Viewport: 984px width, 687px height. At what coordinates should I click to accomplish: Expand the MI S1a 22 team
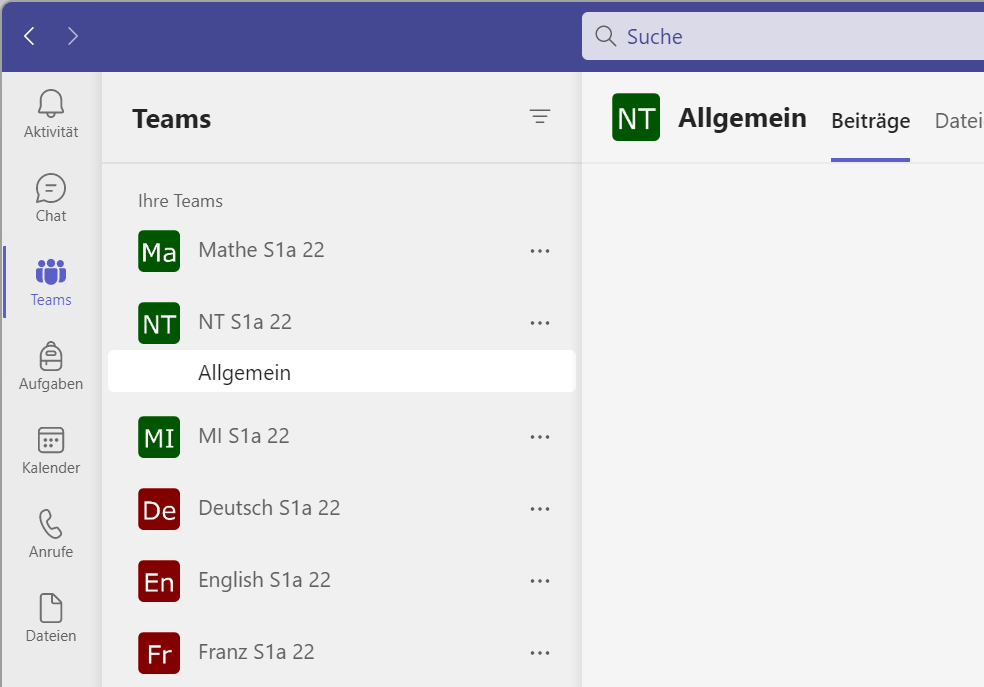click(244, 436)
